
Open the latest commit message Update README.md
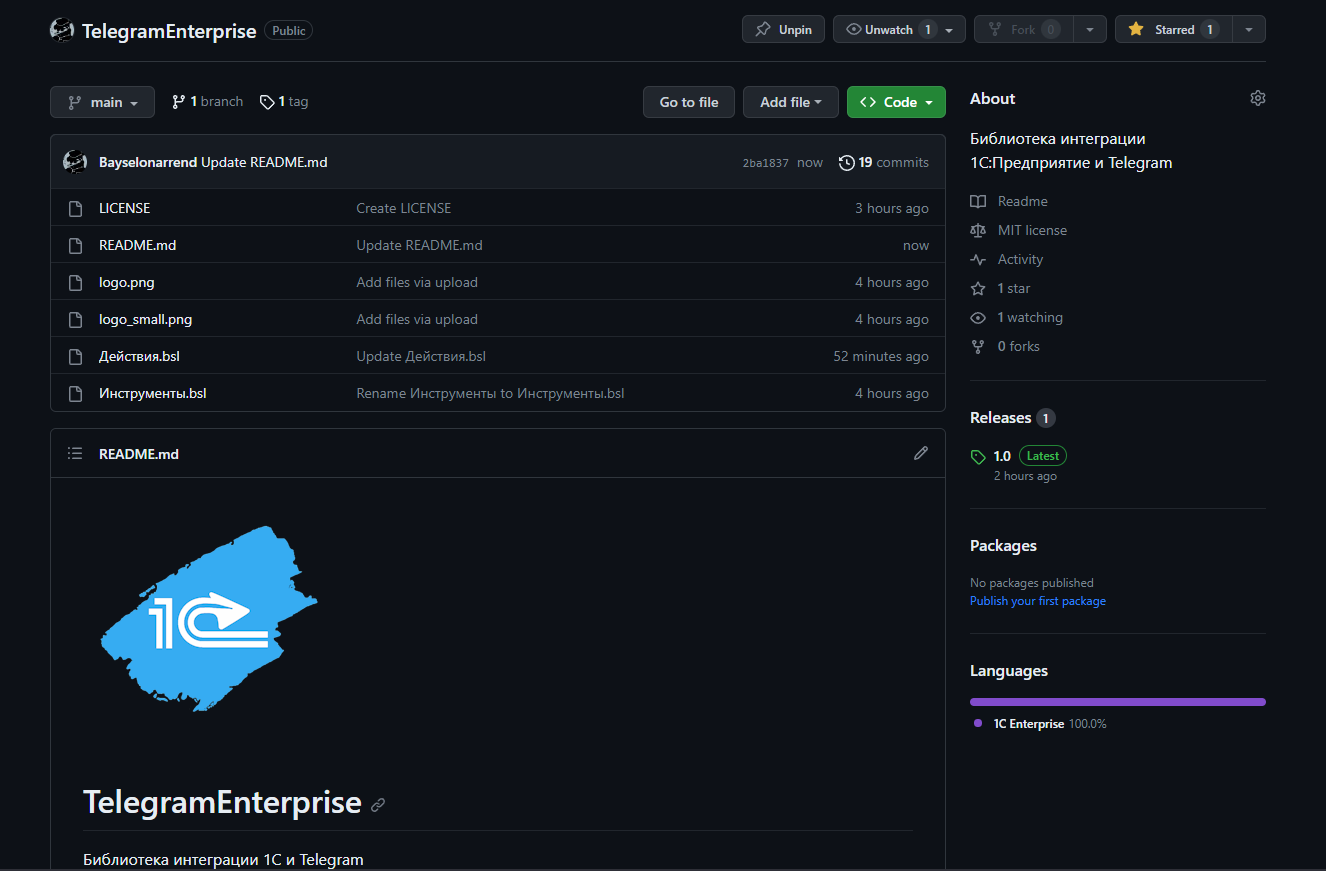tap(264, 162)
